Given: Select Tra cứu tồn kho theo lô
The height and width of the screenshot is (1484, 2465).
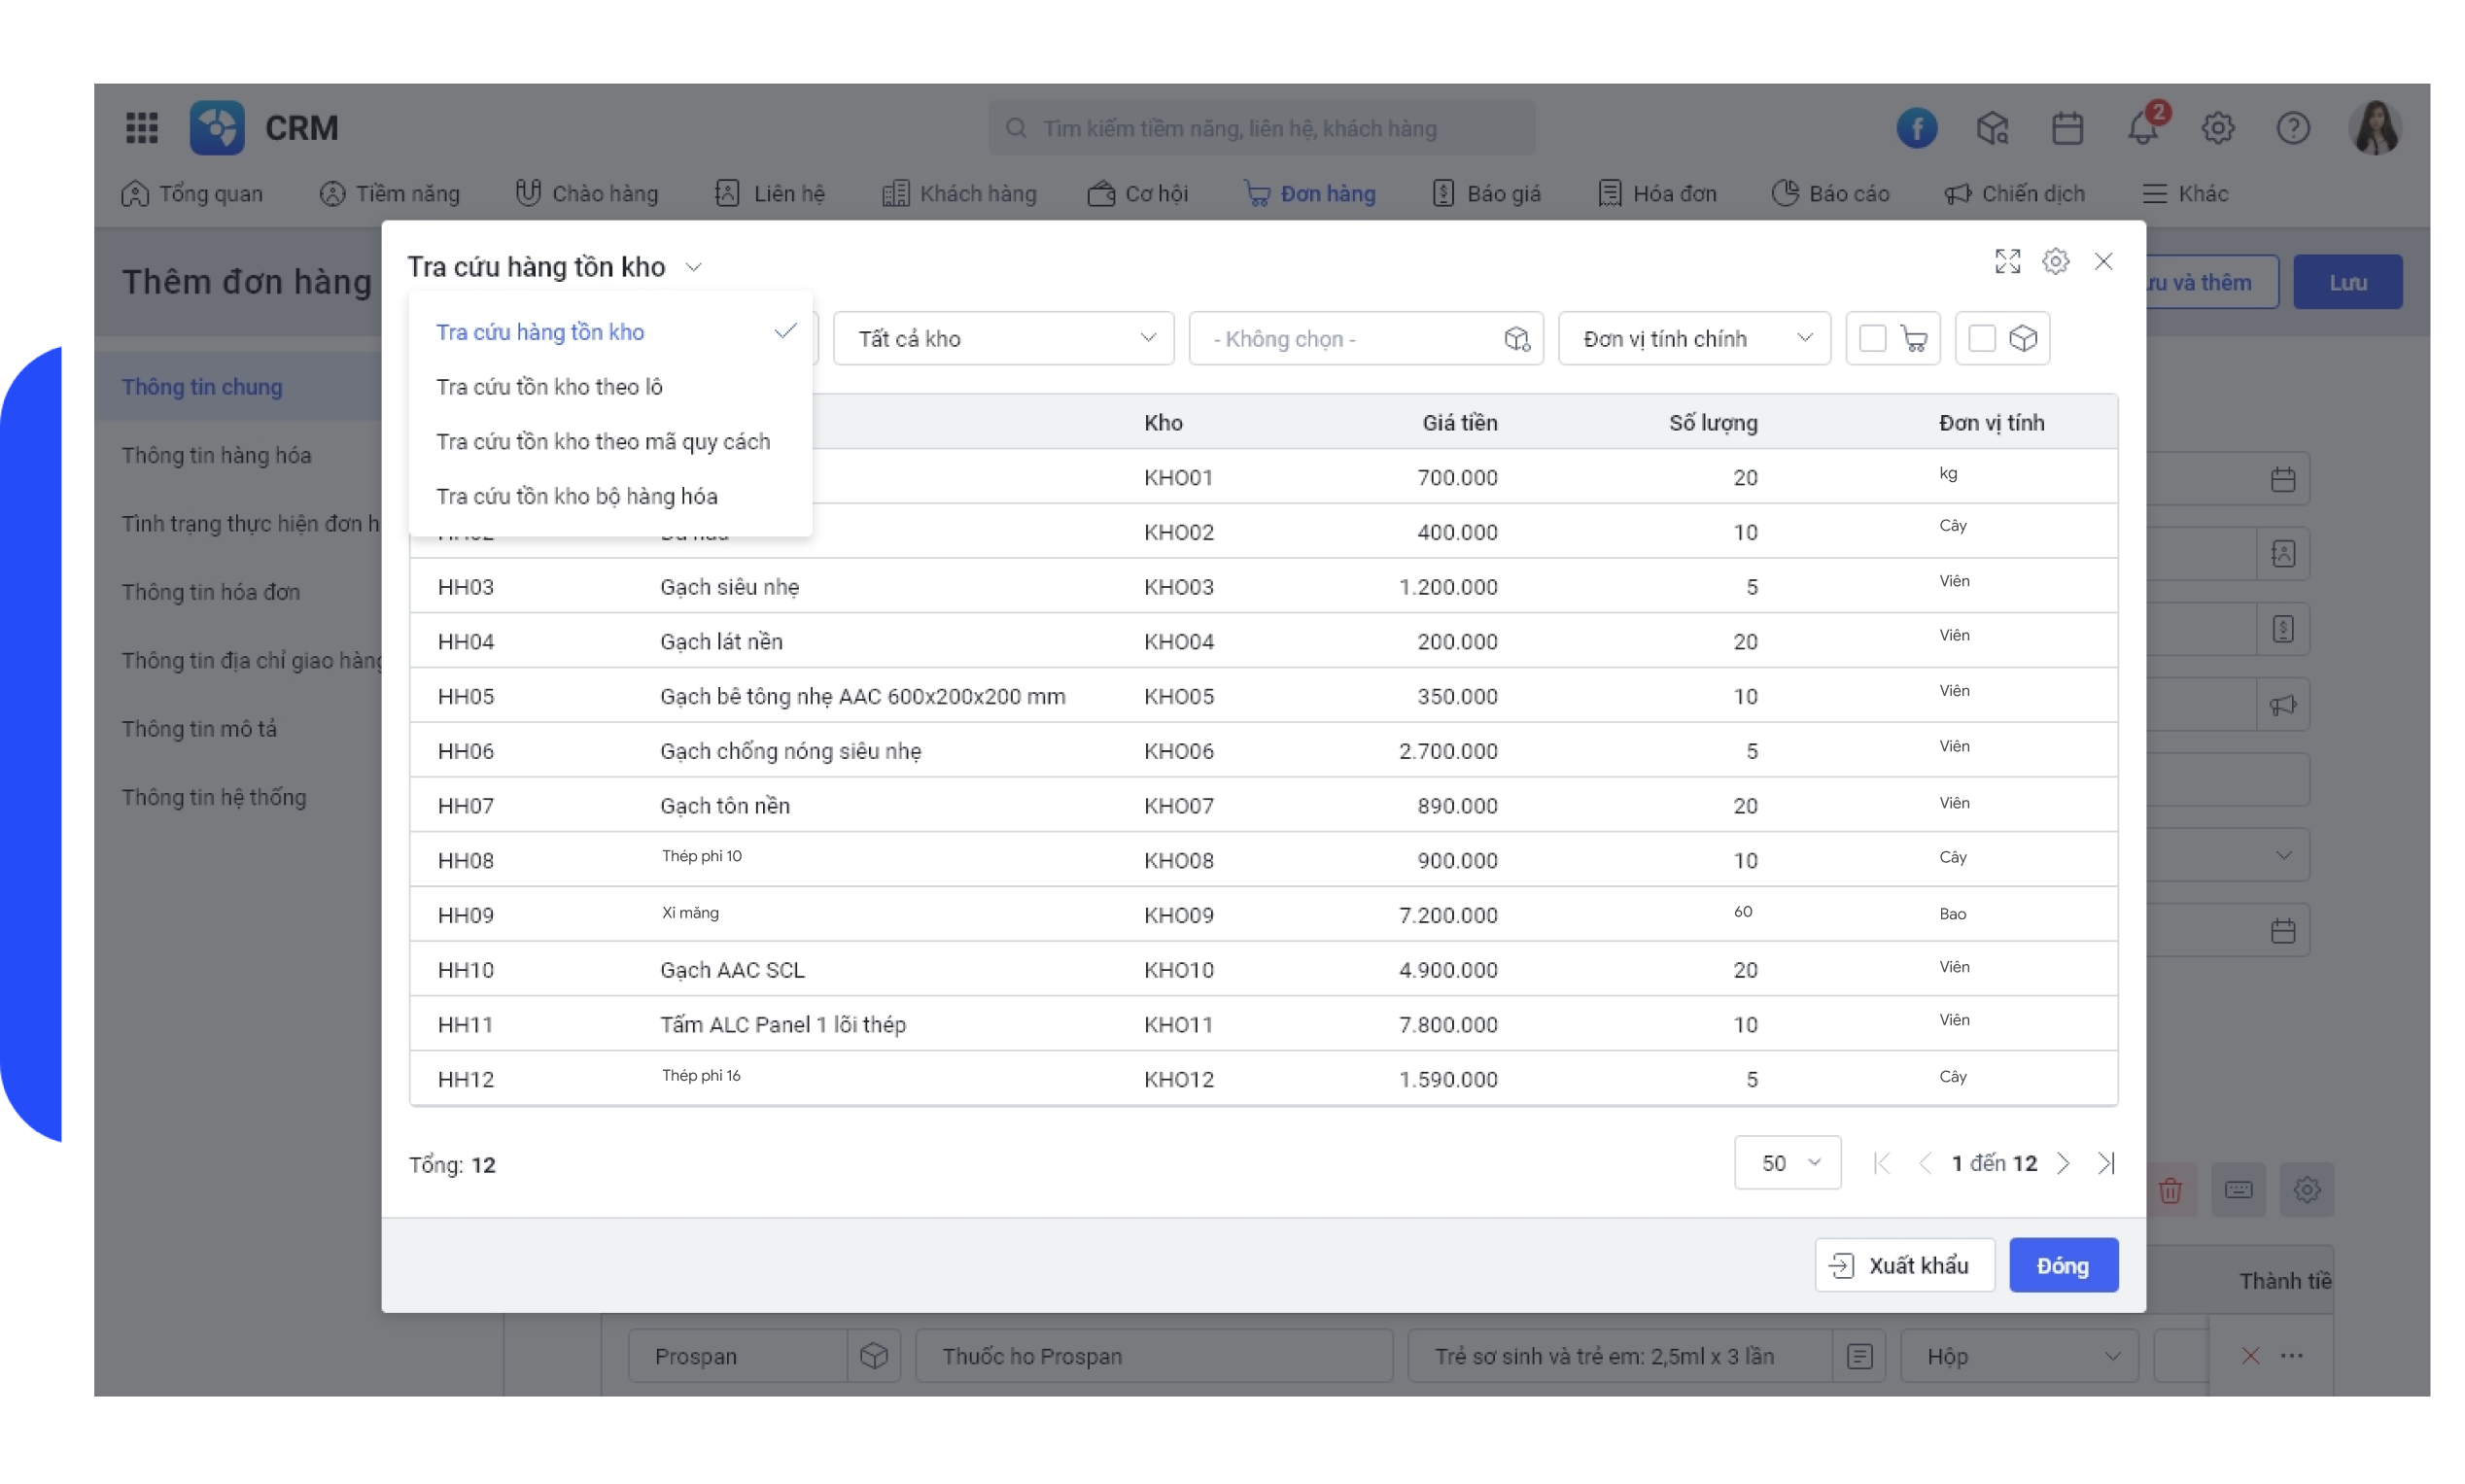Looking at the screenshot, I should coord(611,386).
